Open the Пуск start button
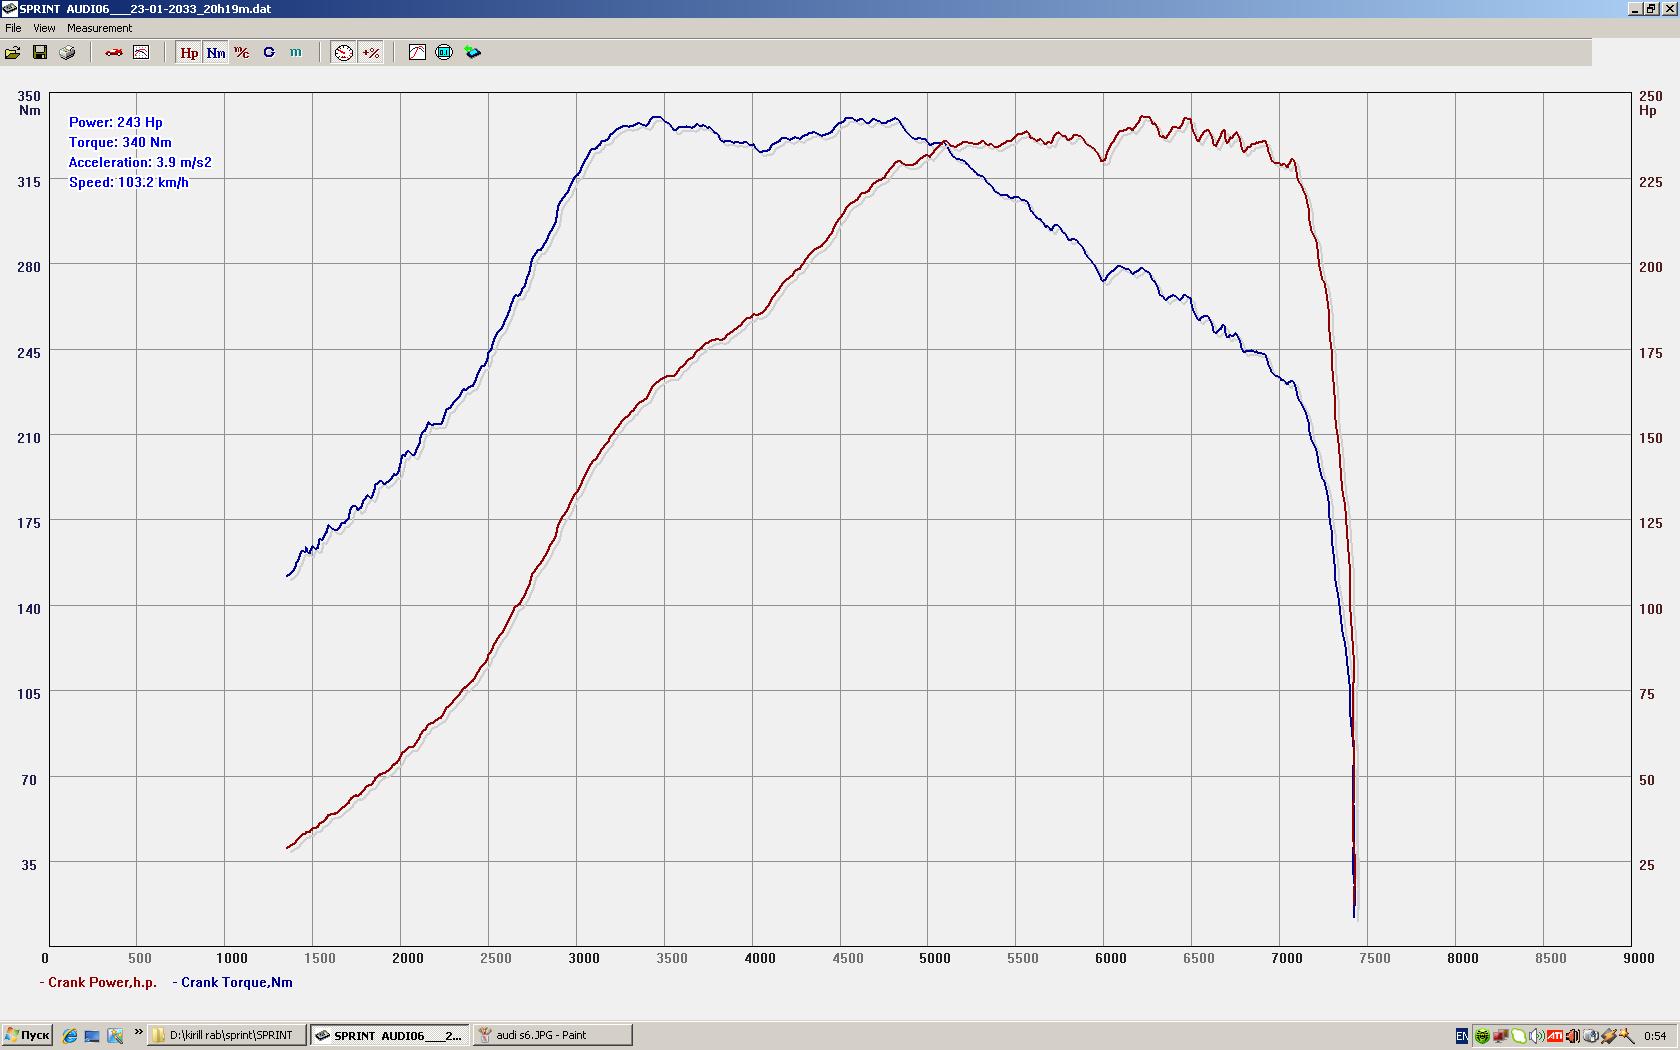This screenshot has width=1680, height=1050. click(27, 1035)
